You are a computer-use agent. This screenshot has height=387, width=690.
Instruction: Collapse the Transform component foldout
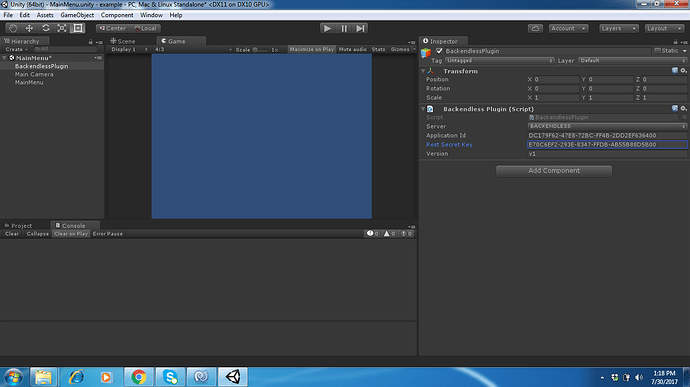[423, 71]
